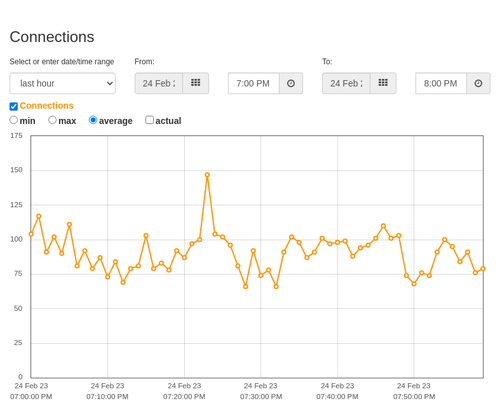Screen dimensions: 500x403
Task: Click the orange Connections series label
Action: (46, 106)
